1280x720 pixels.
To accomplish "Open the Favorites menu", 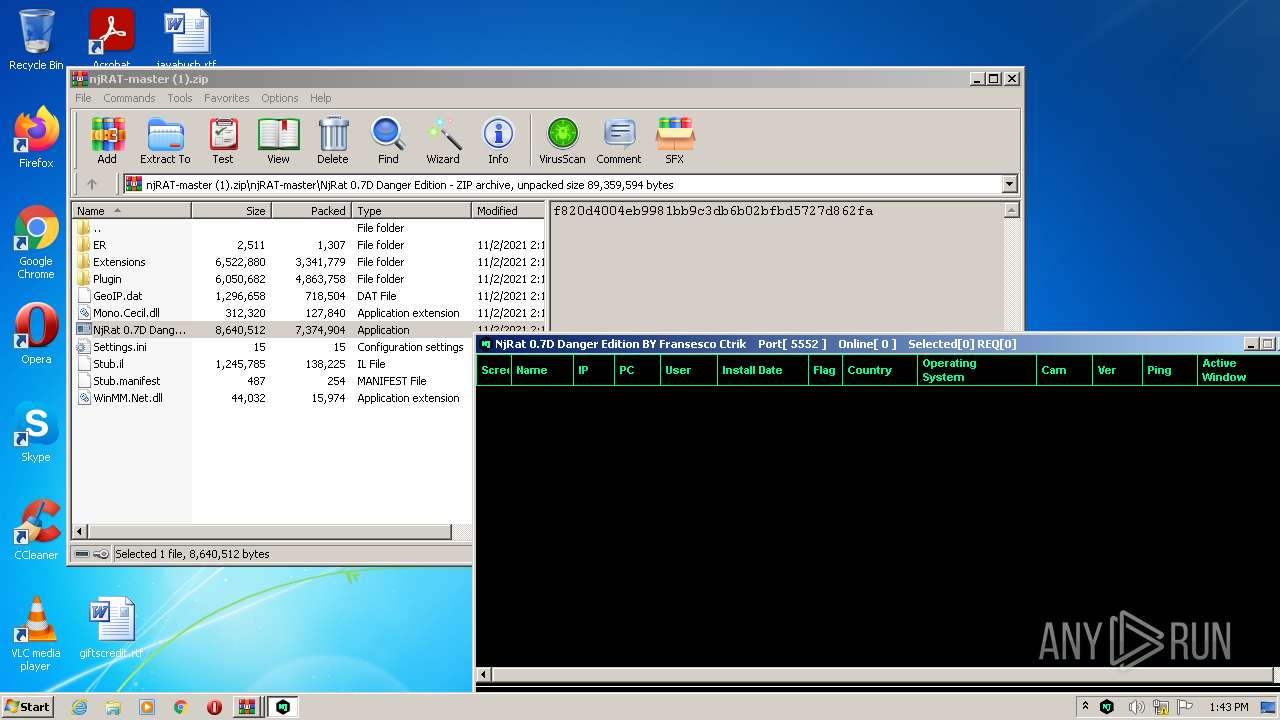I will (x=227, y=98).
